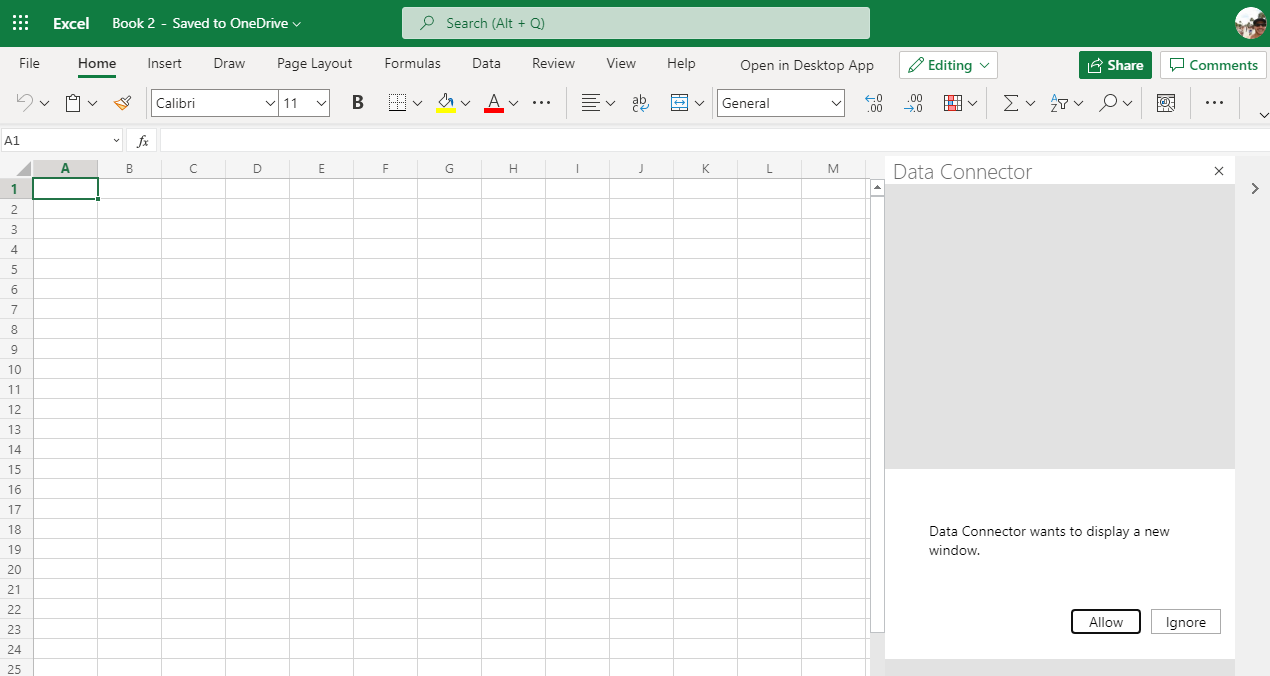Click the AutoSum icon
The image size is (1270, 676).
pyautogui.click(x=1012, y=103)
